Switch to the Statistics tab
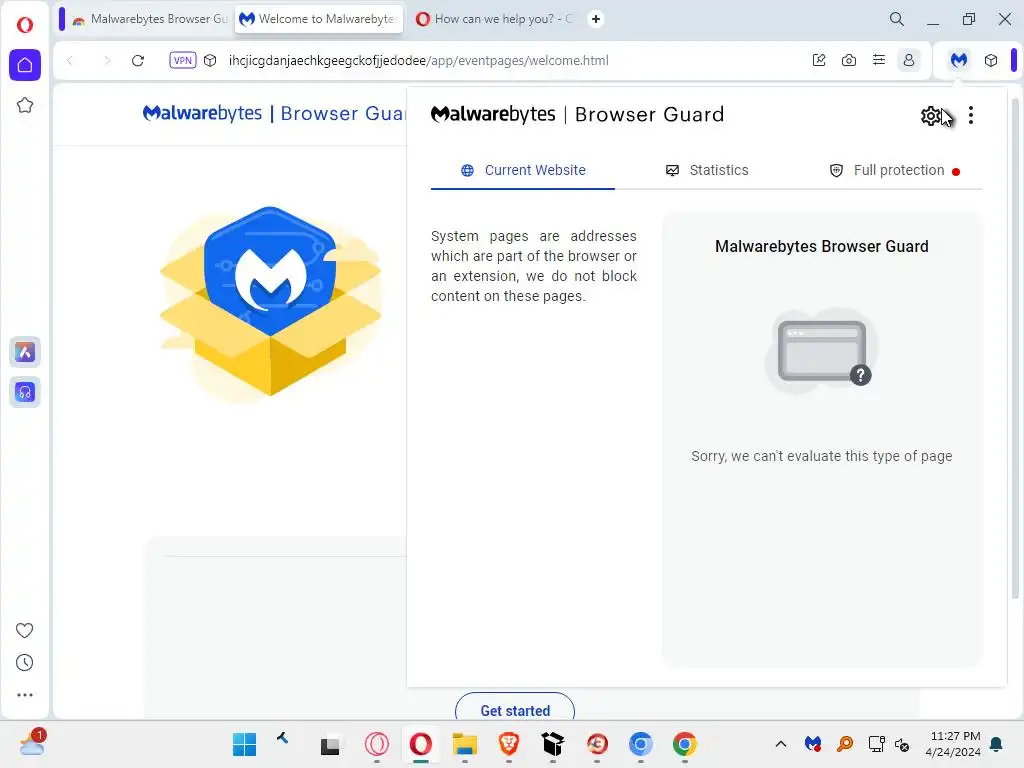The width and height of the screenshot is (1024, 768). click(x=707, y=170)
